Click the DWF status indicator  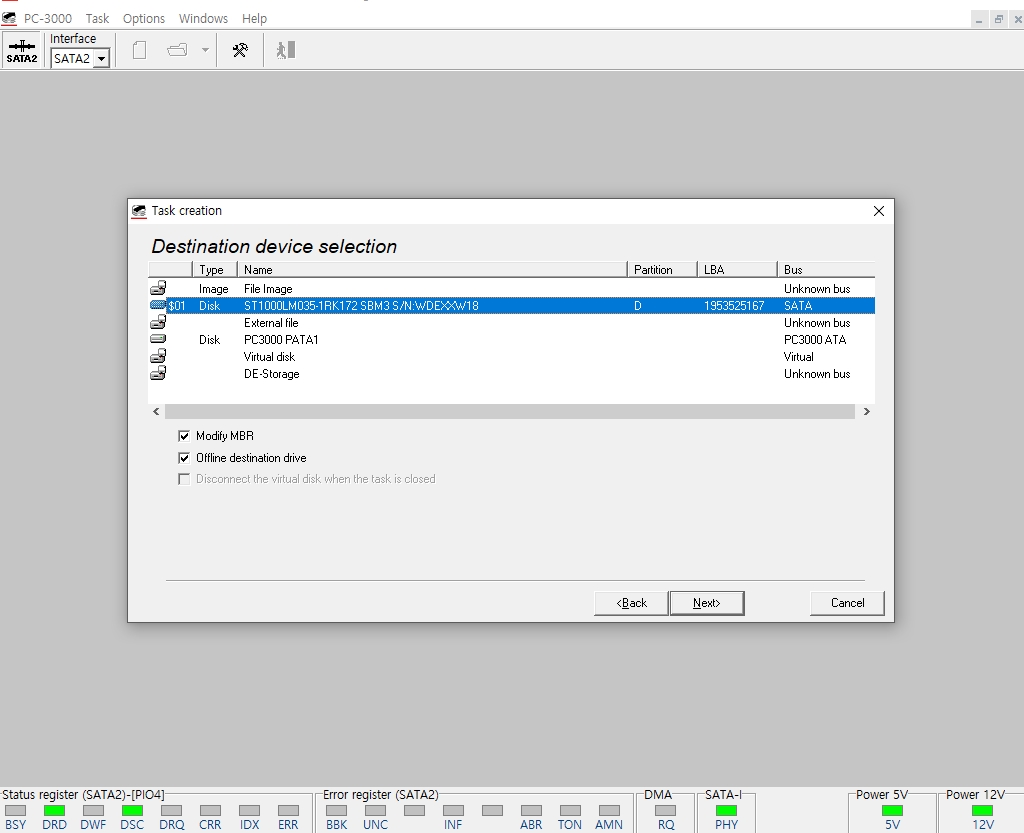93,810
